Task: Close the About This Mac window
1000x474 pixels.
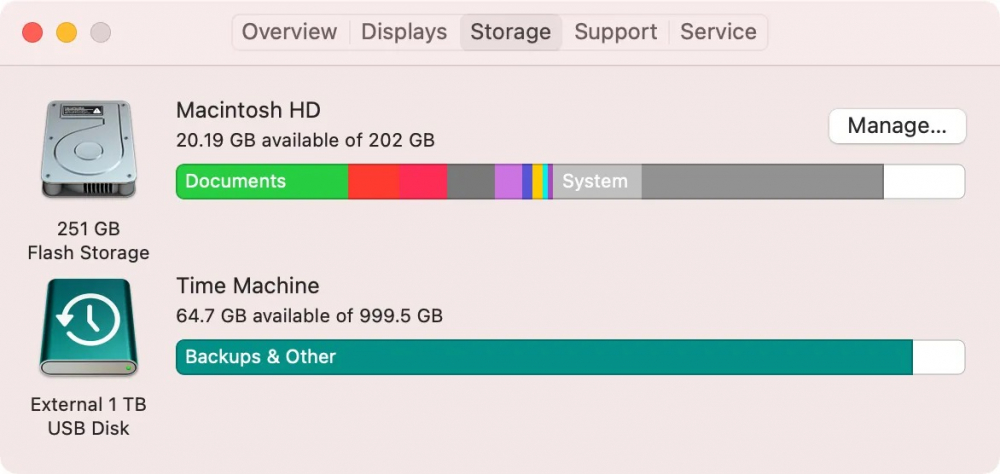Action: 32,32
